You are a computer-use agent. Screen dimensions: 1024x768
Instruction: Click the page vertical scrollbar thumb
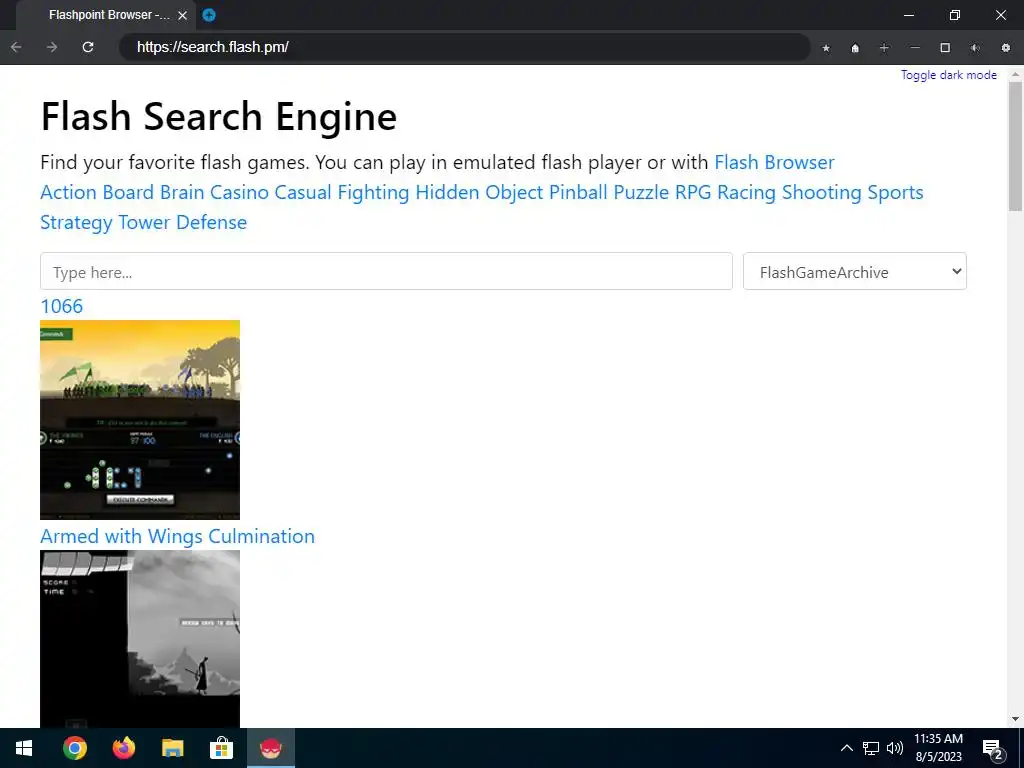(1015, 146)
